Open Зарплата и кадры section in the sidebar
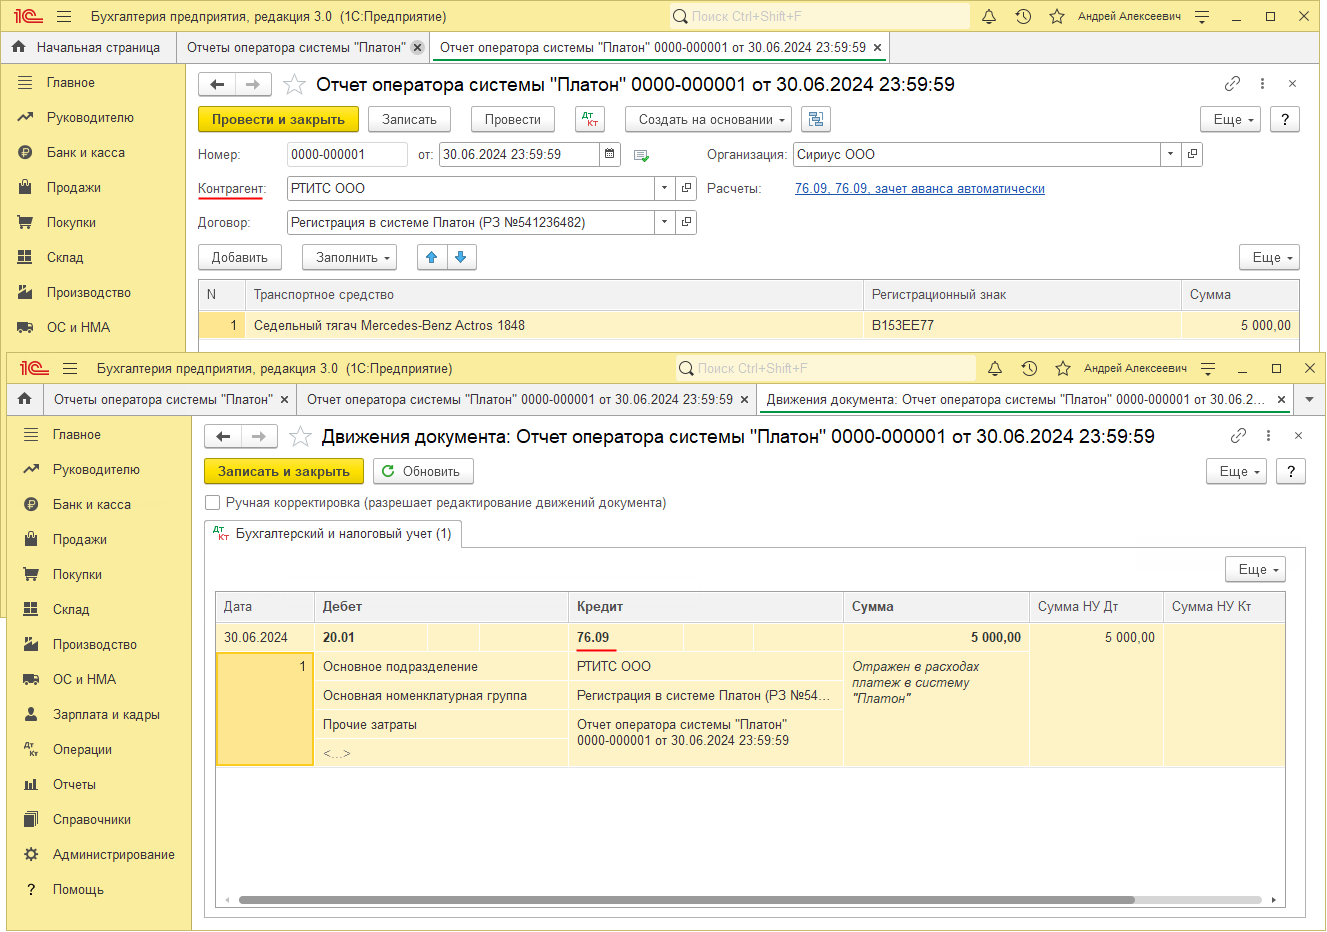The height and width of the screenshot is (932, 1327). 106,714
